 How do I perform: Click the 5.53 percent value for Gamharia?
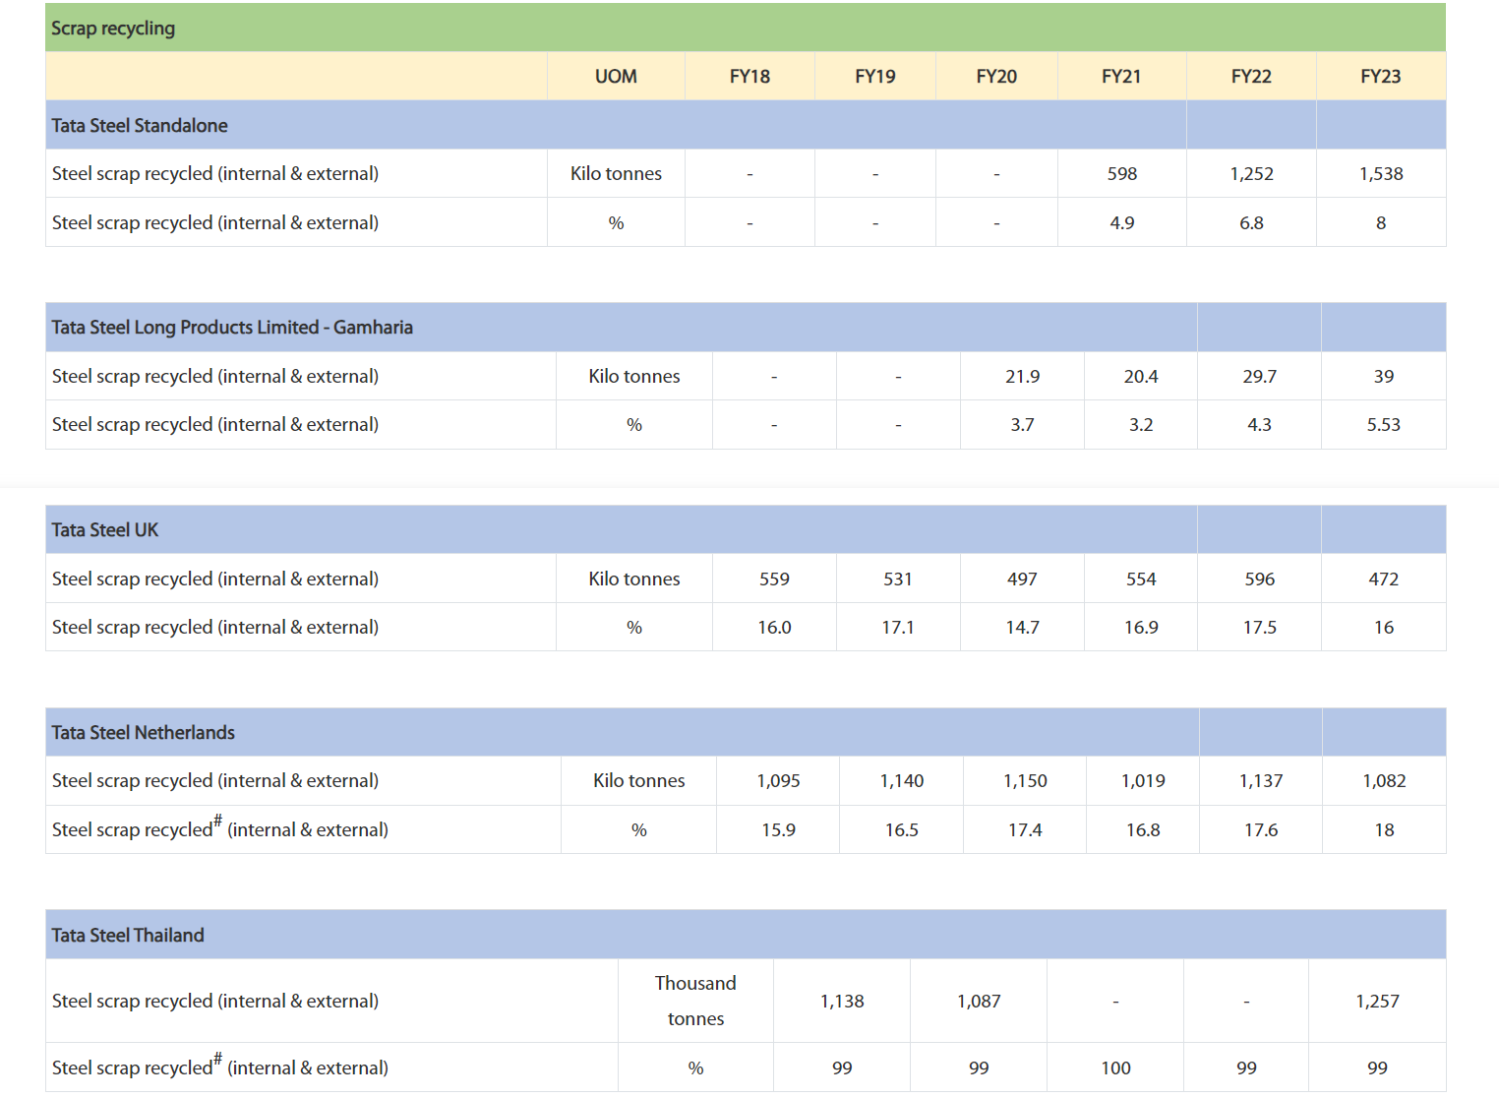coord(1383,425)
